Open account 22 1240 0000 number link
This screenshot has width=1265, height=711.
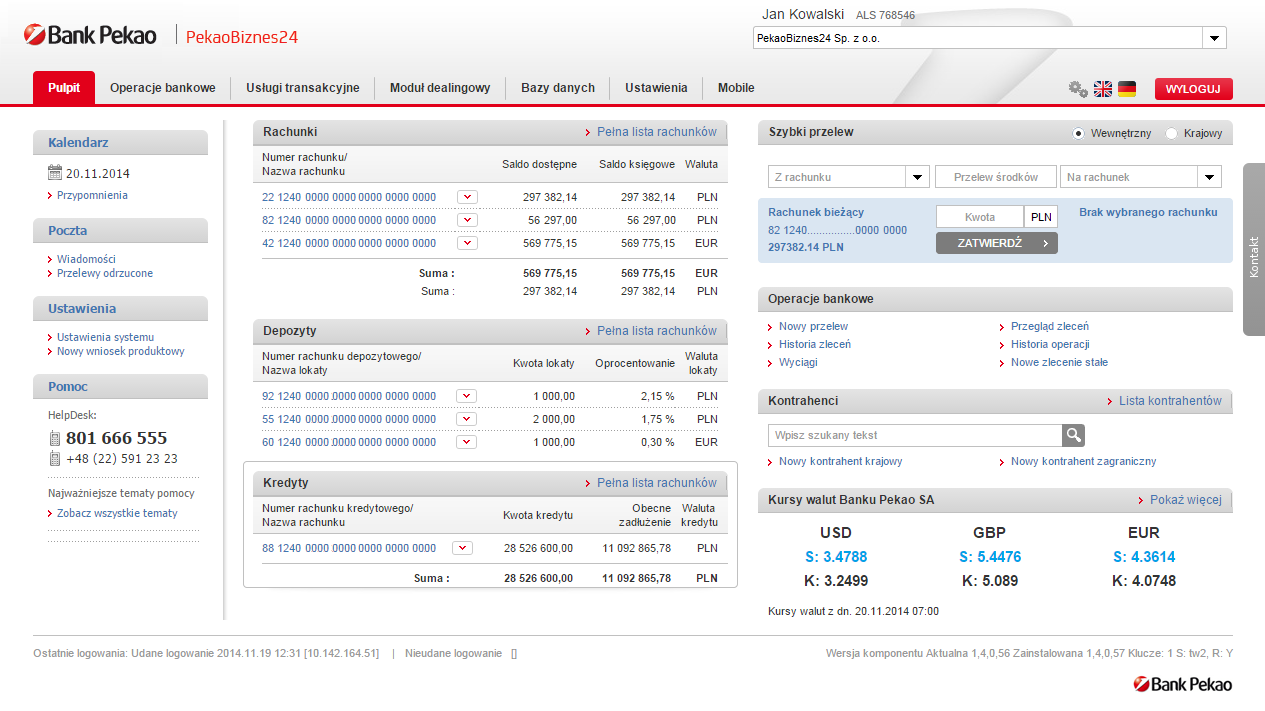(349, 197)
